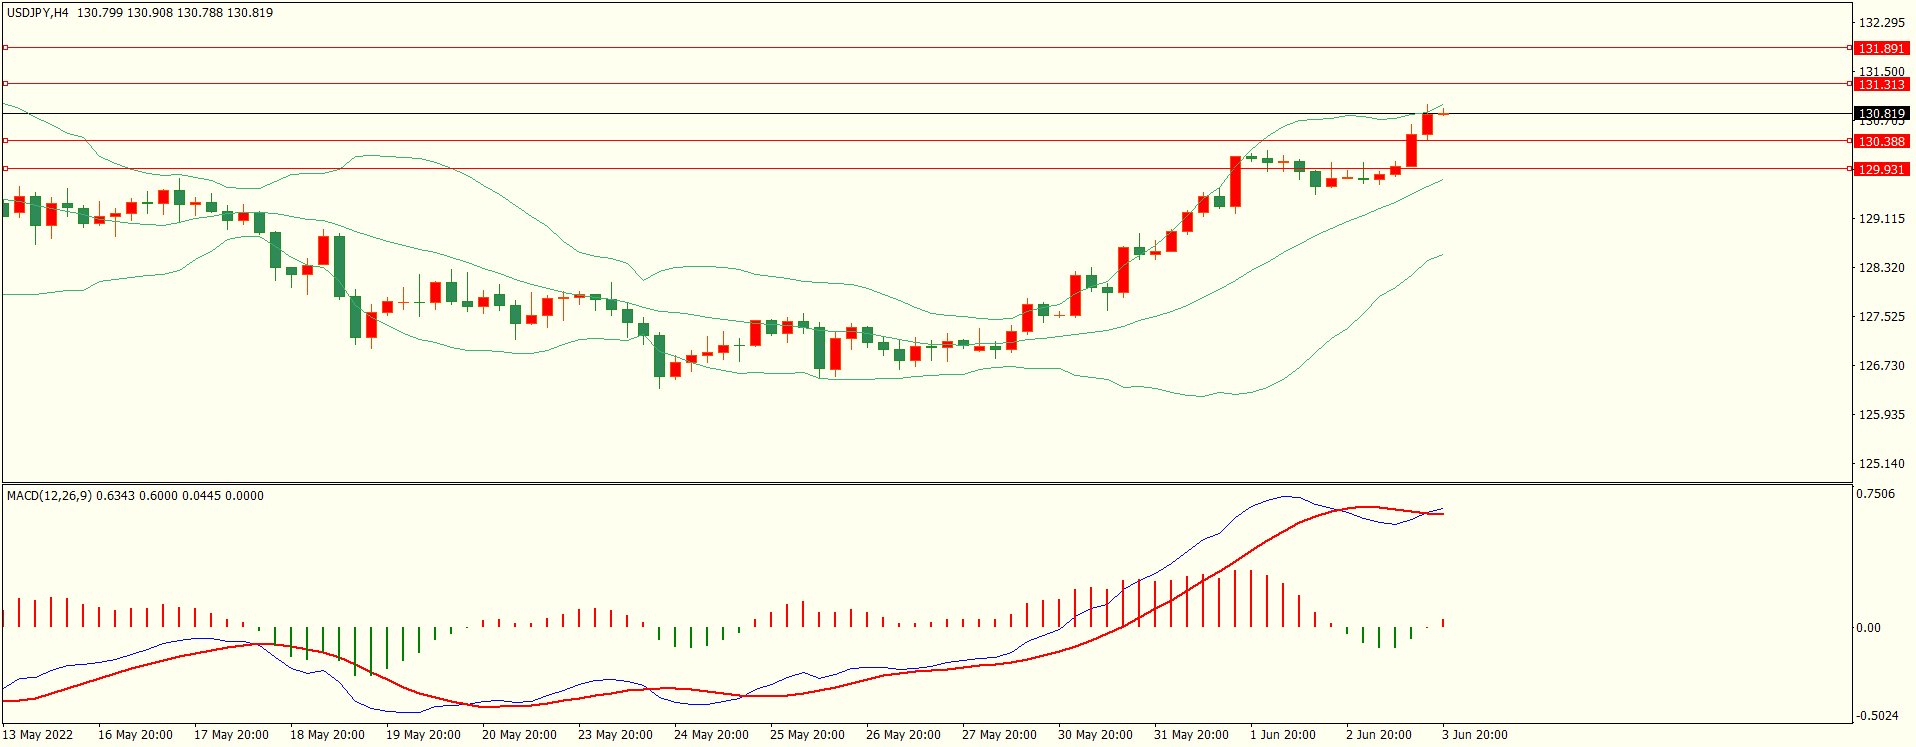Click the 128.320 price scale value
Viewport: 1916px width, 747px height.
[1881, 267]
